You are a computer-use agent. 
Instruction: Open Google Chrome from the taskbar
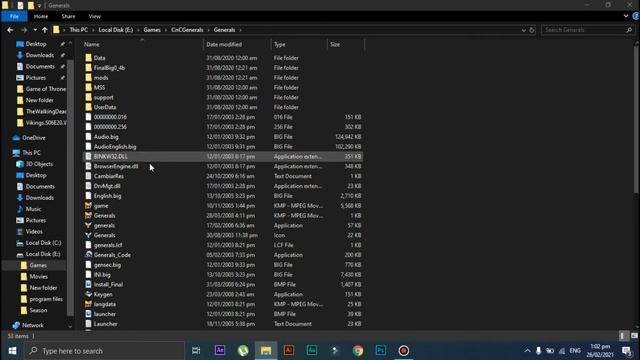pos(358,351)
